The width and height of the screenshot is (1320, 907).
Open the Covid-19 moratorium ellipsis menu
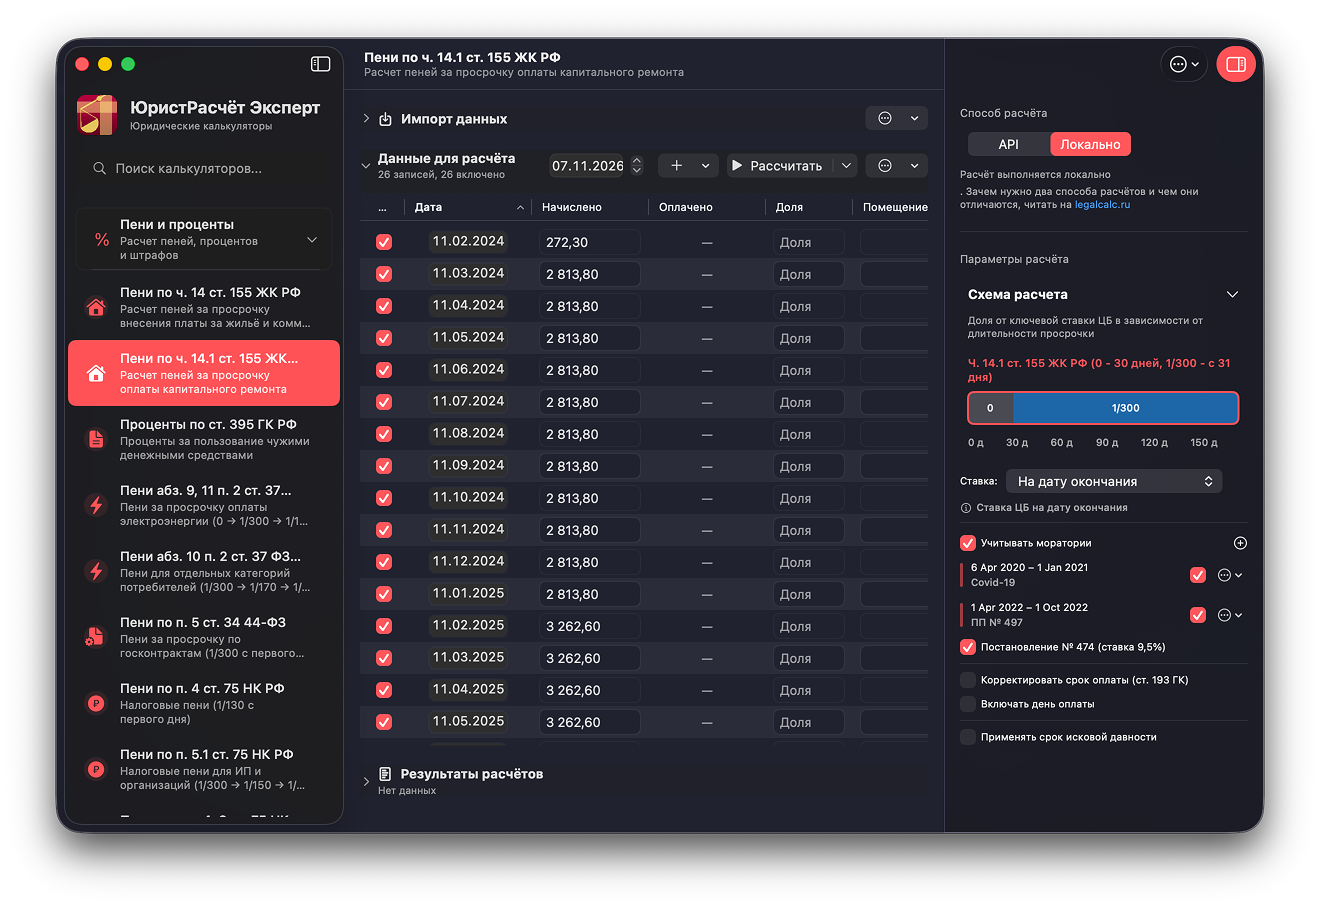pyautogui.click(x=1230, y=575)
